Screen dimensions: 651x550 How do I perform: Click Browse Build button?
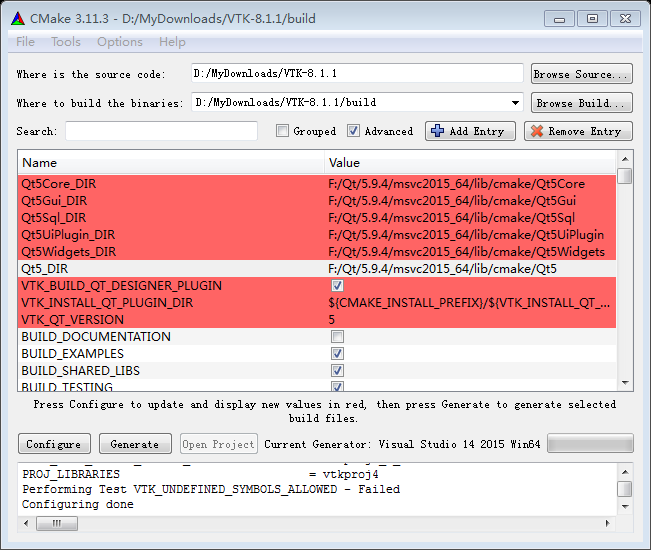tap(582, 103)
